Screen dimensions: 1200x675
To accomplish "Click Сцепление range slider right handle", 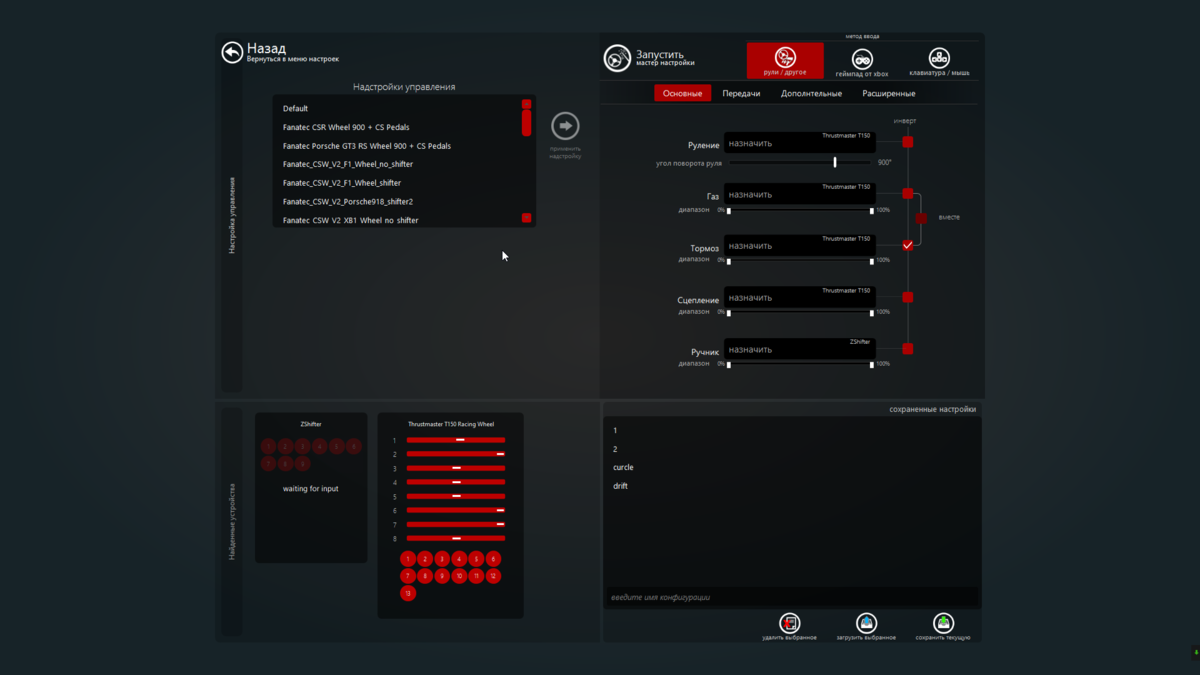I will point(872,312).
